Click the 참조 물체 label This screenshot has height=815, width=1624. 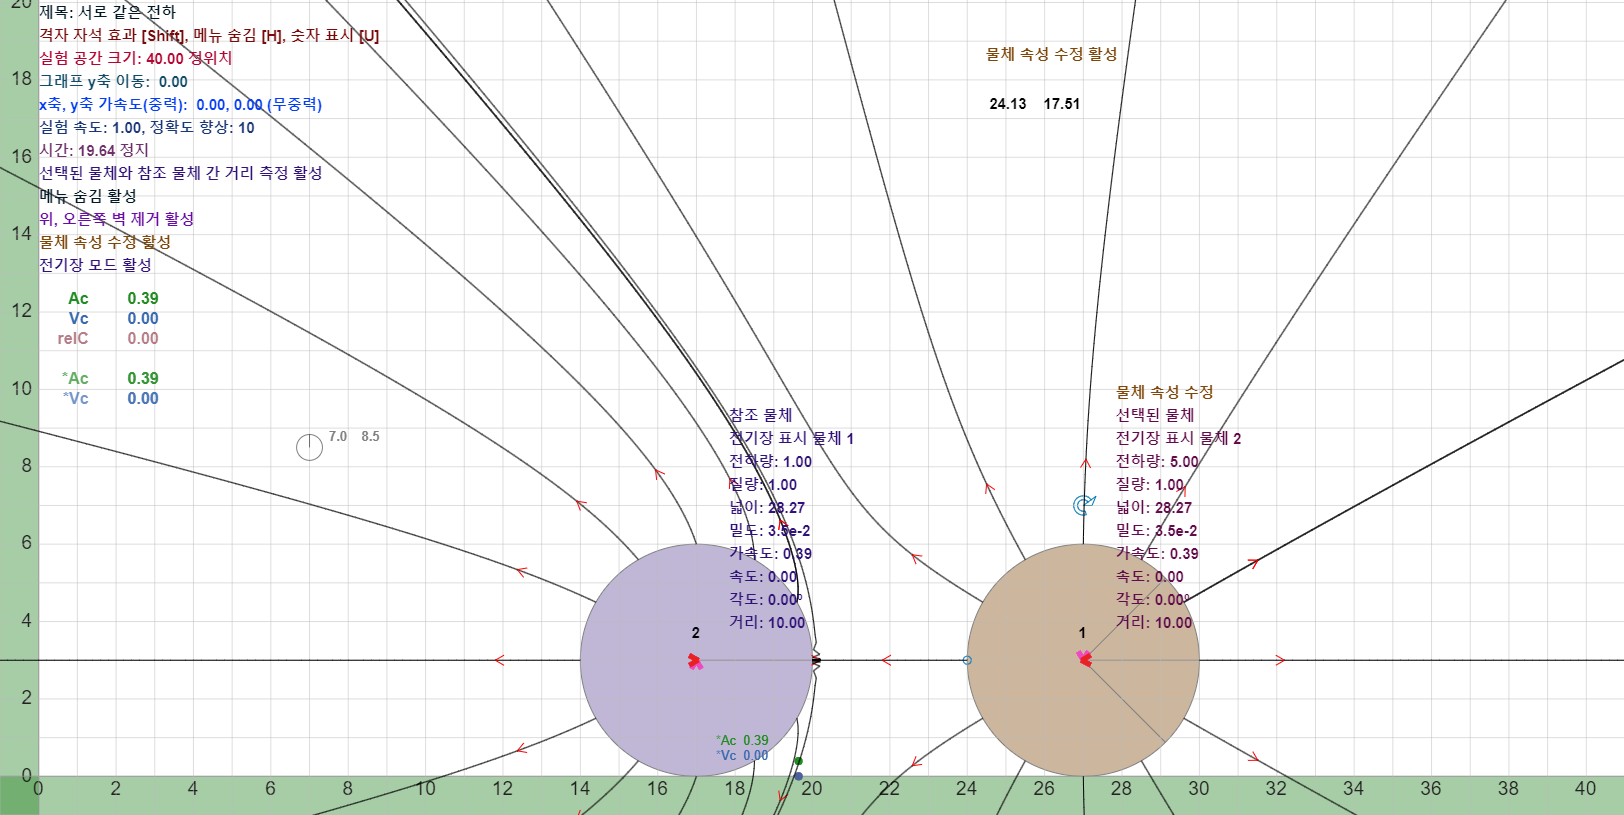(x=761, y=415)
